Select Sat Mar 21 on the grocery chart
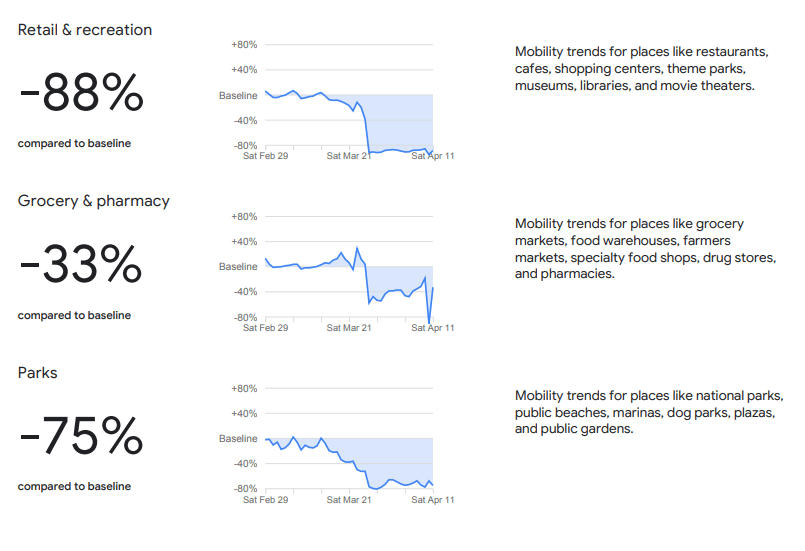 pos(349,328)
